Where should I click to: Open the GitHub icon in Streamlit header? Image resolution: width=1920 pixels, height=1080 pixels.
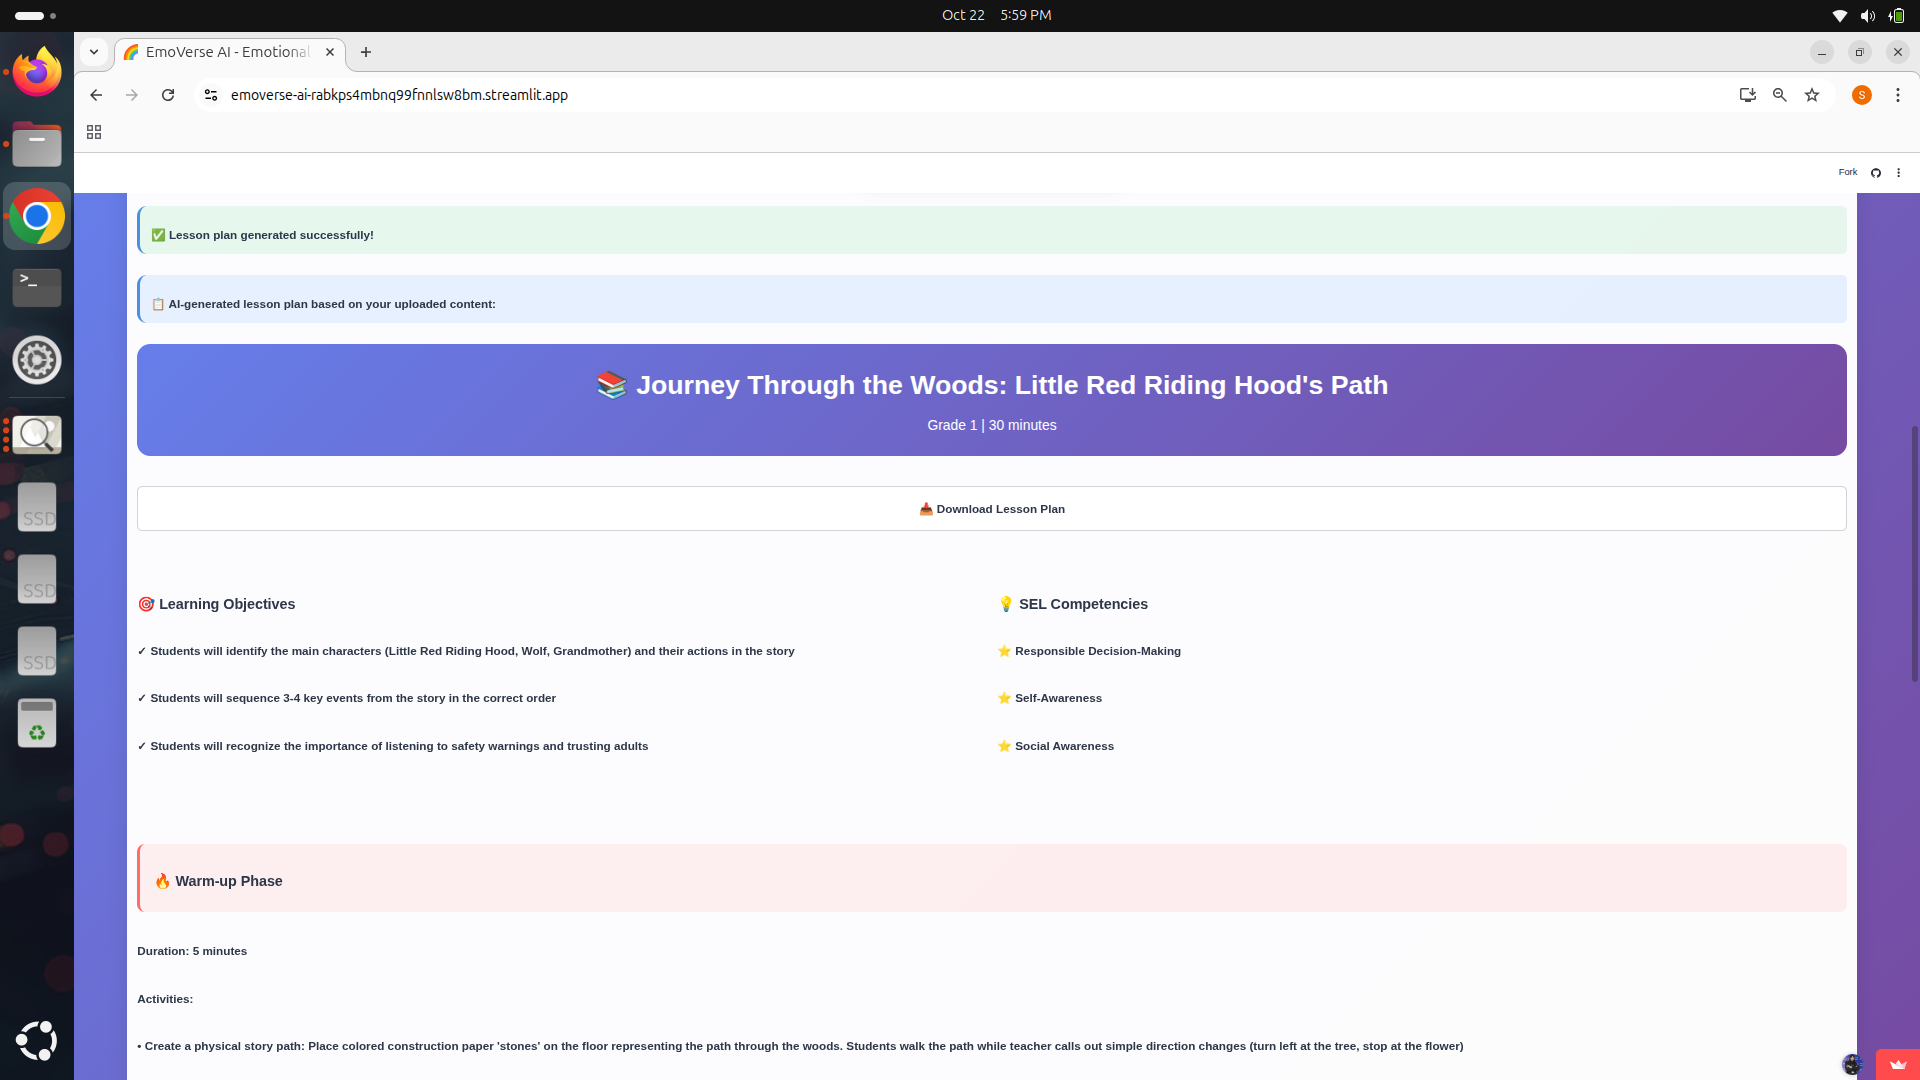point(1876,173)
